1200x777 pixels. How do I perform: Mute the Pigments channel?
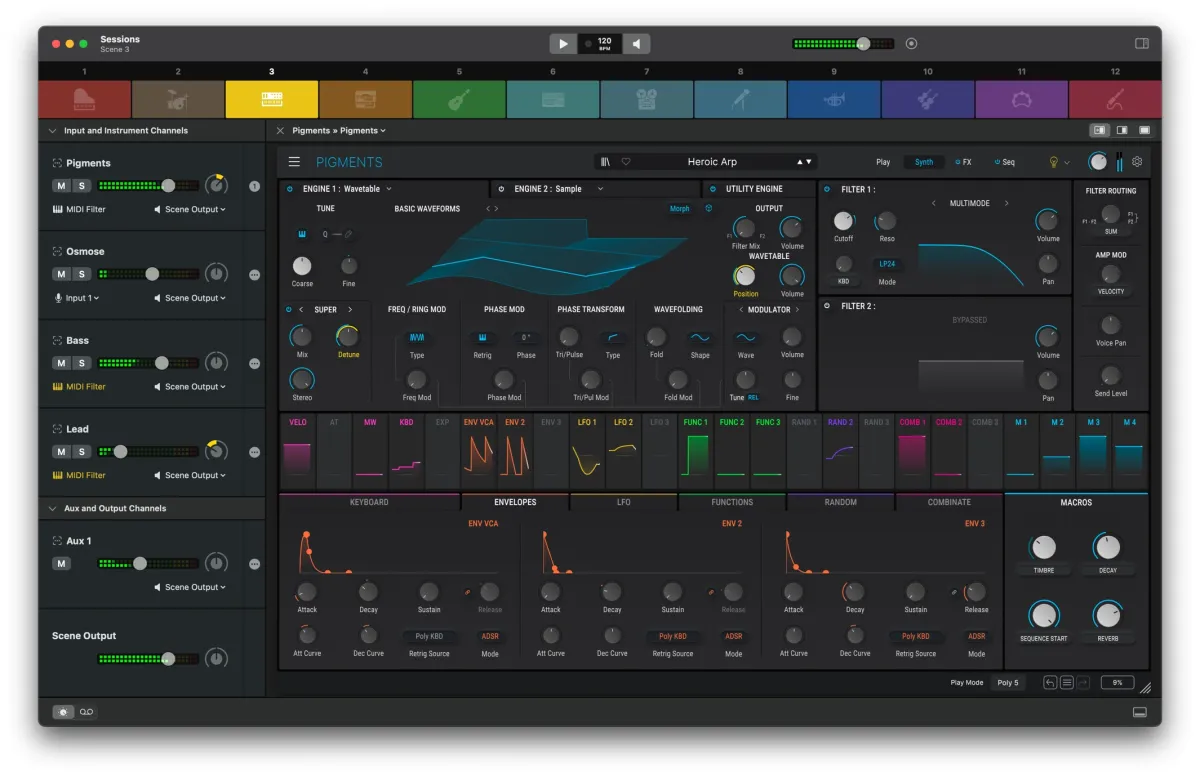point(61,186)
